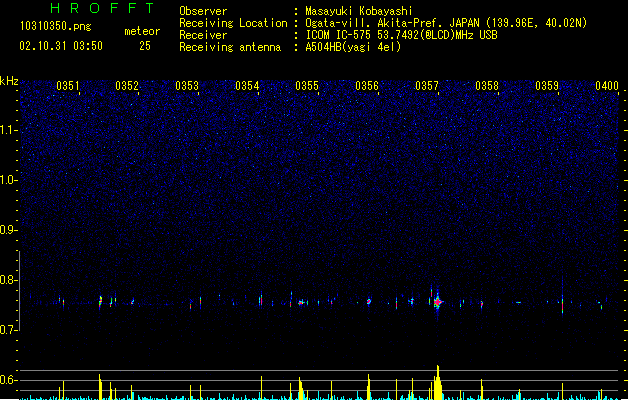The image size is (629, 400).
Task: Click the 0354 time marker label
Action: [247, 86]
